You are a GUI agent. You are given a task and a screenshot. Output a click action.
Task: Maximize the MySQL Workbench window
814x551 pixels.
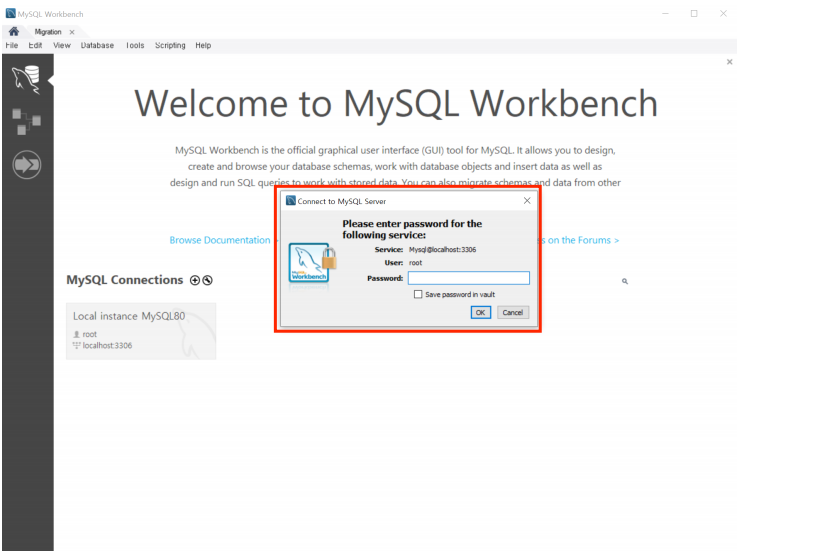pos(694,14)
